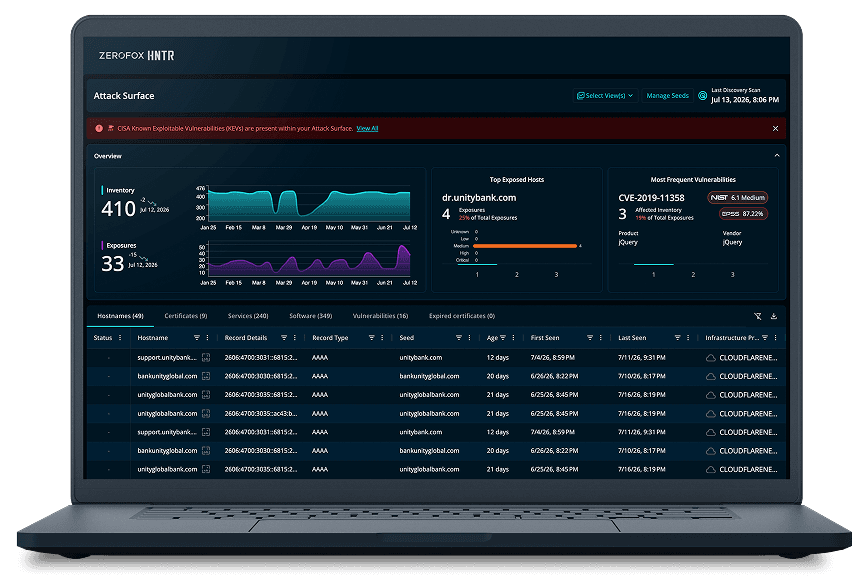Open the CVE-2019-11358 vulnerability
Viewport: 866px width, 578px height.
click(651, 198)
